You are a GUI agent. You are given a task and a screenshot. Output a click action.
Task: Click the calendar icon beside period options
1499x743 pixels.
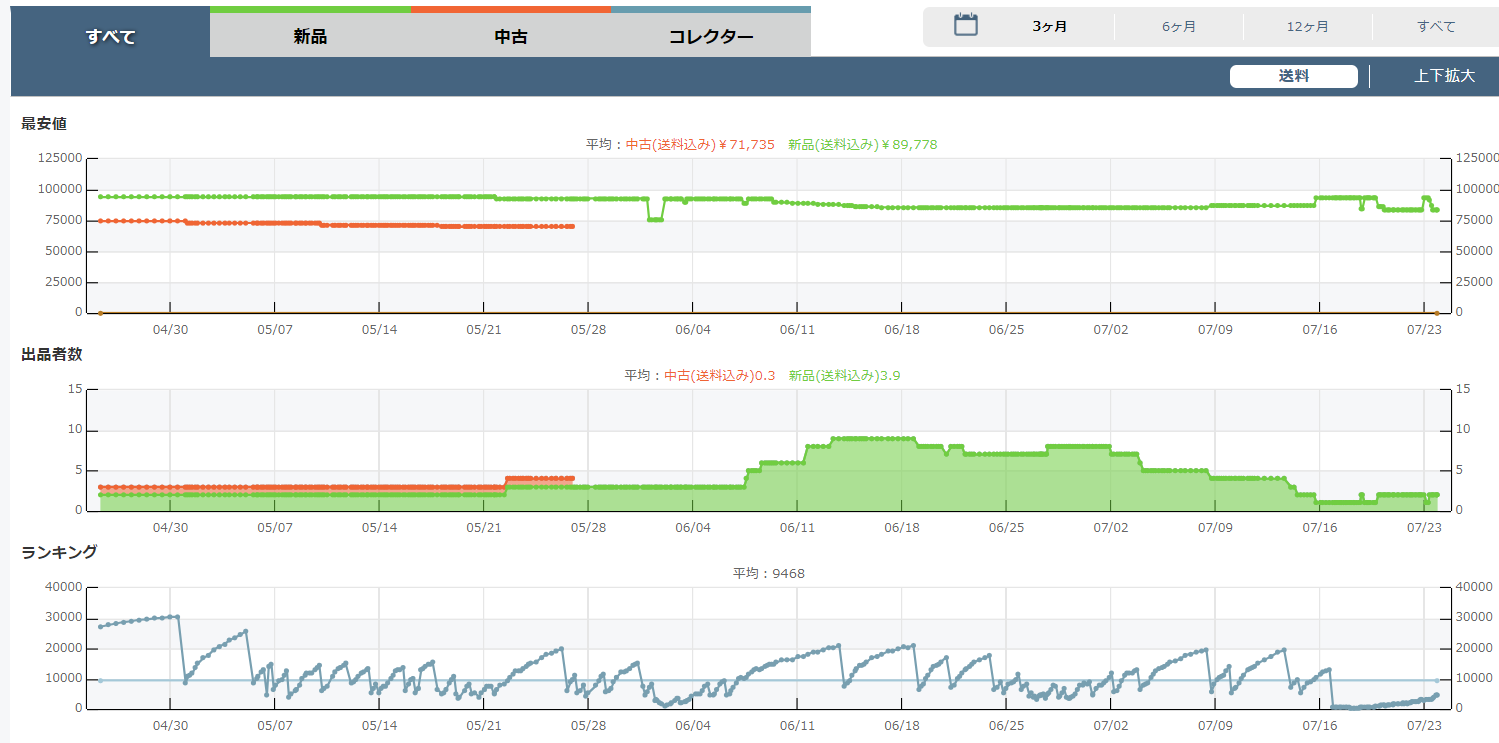[x=965, y=26]
